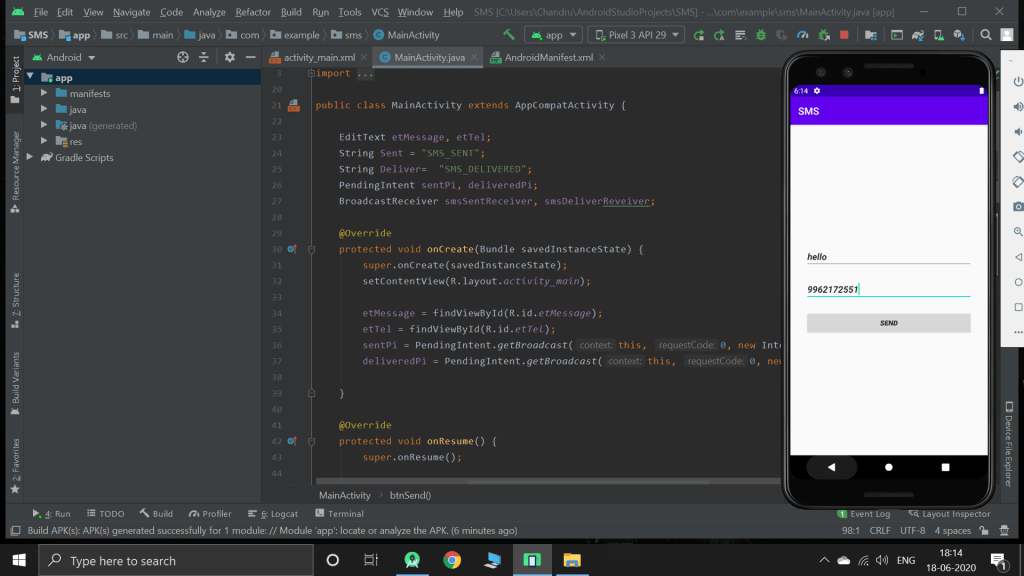
Task: Click the Search Everywhere magnifier icon
Action: tap(985, 35)
